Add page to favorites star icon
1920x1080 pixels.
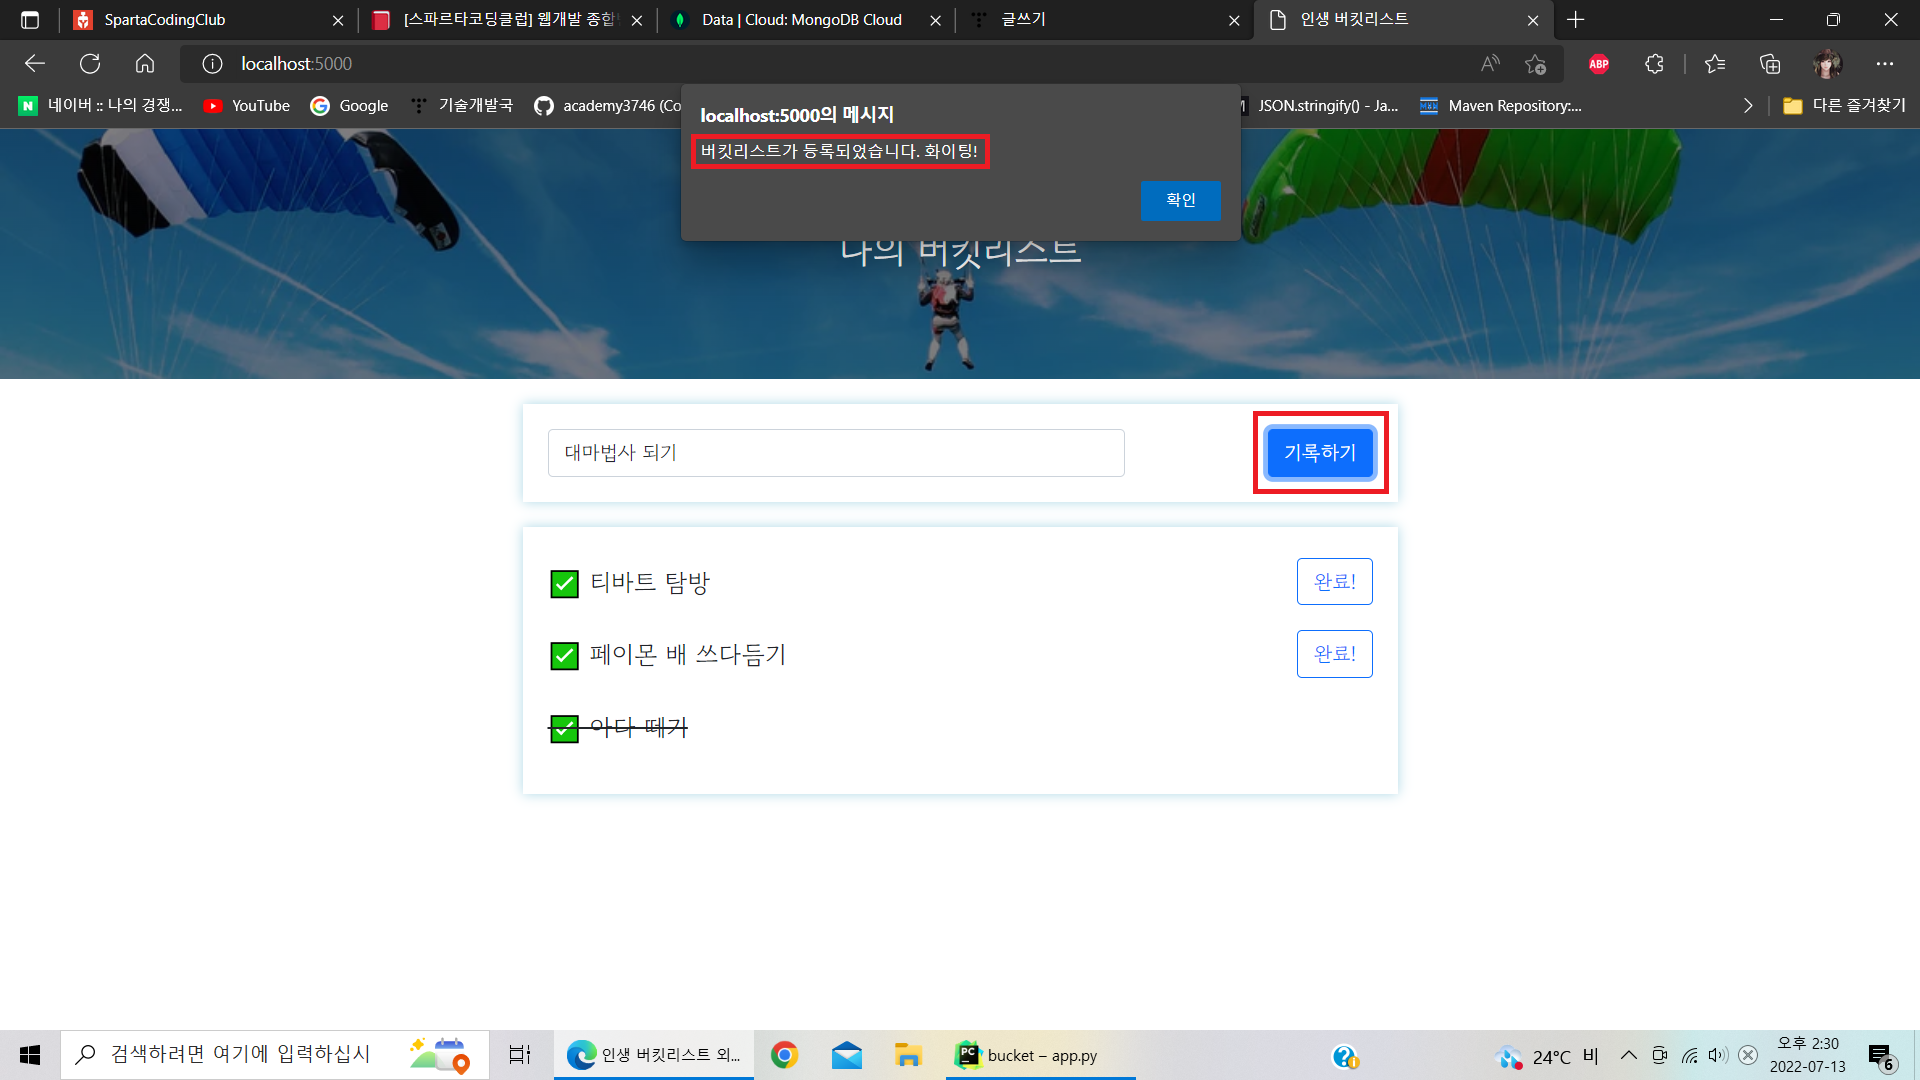point(1535,64)
